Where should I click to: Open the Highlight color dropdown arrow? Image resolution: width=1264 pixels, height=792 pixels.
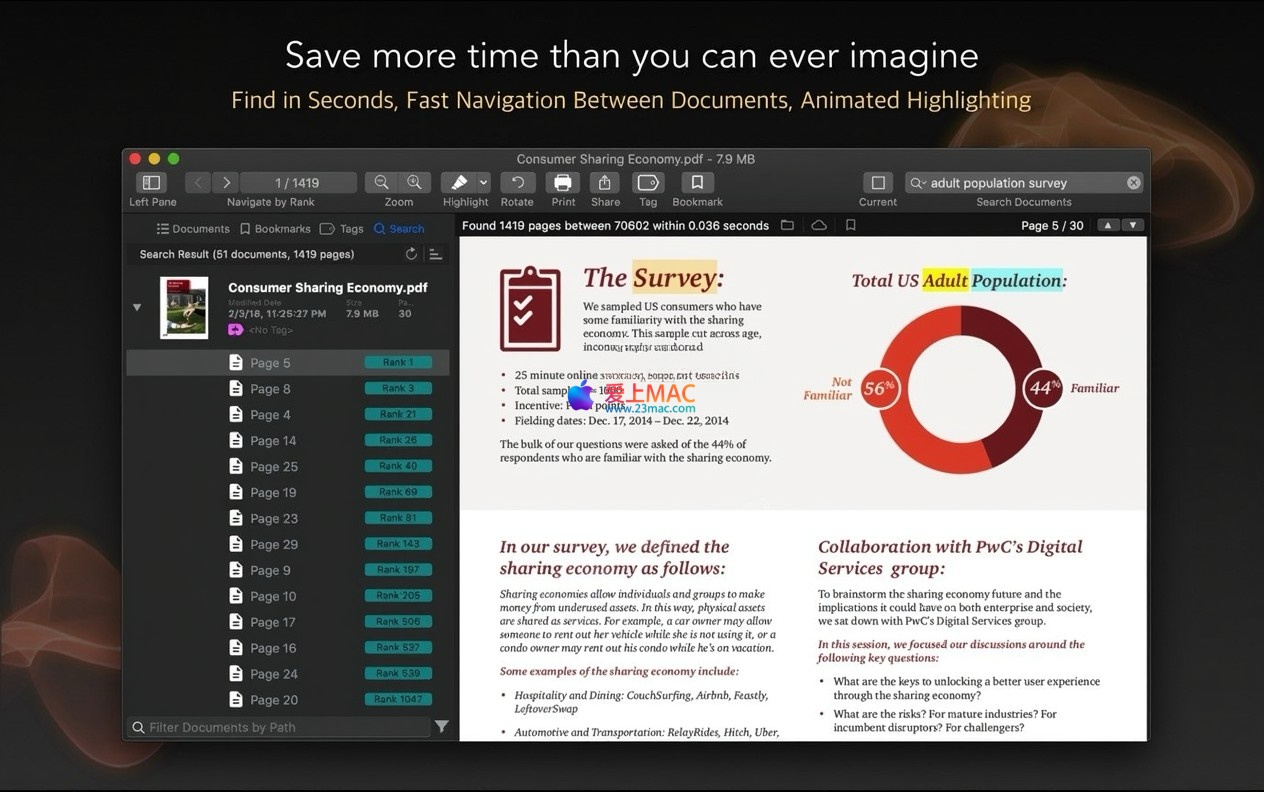[x=484, y=183]
